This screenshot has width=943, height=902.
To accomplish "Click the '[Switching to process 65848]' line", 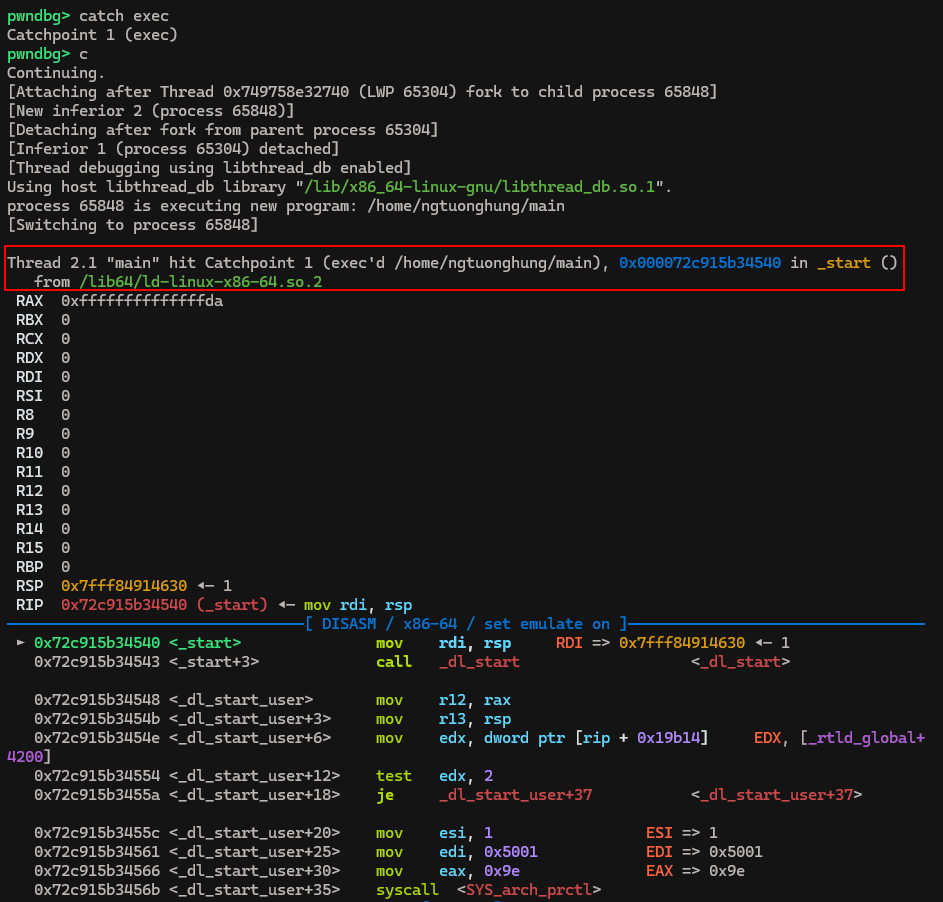I will [132, 225].
